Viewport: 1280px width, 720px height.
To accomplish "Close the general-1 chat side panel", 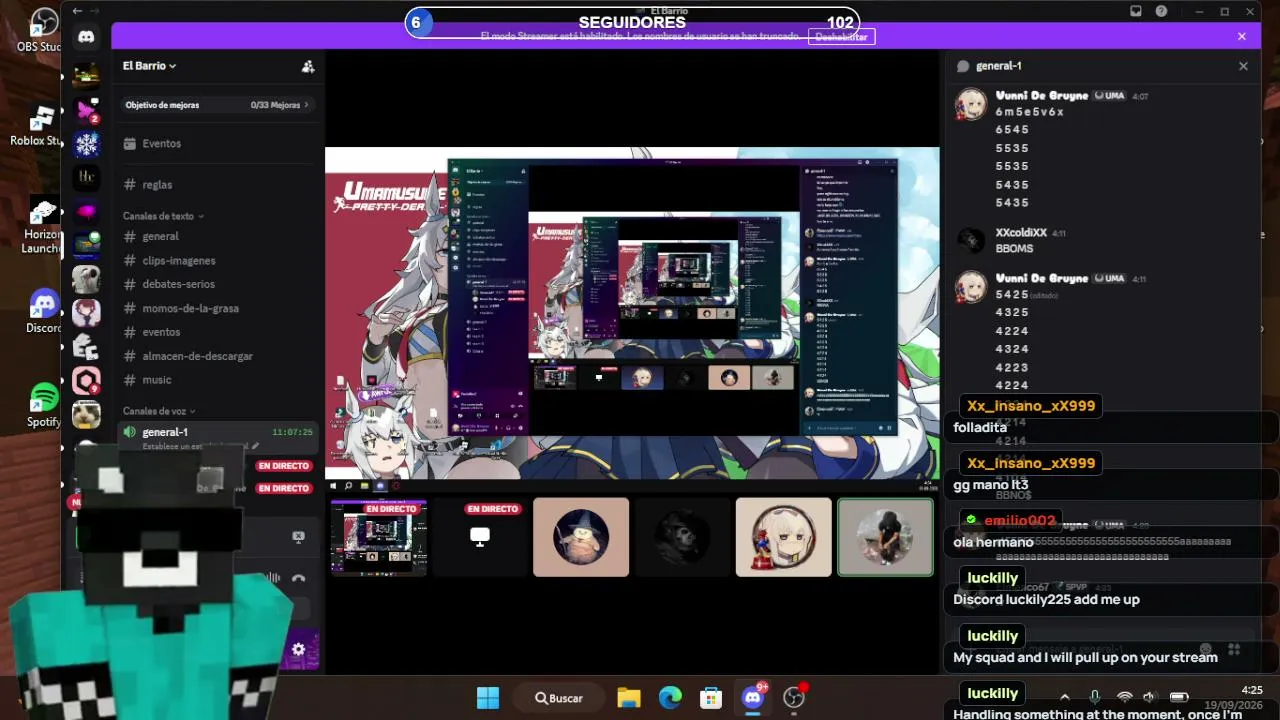I will point(1243,66).
